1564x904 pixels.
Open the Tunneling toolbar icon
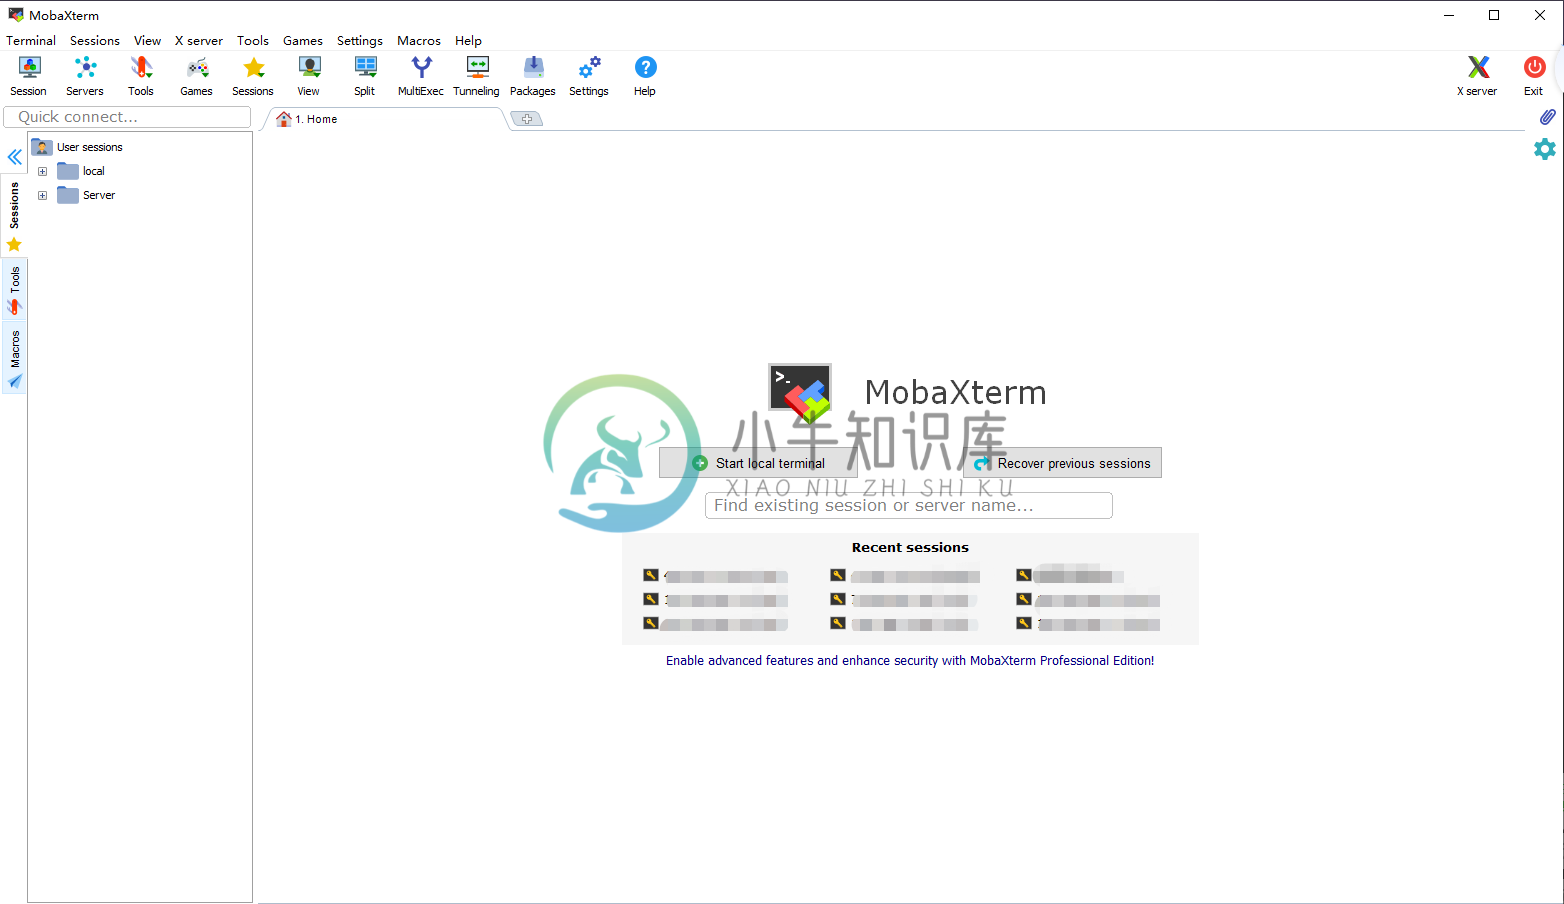click(477, 76)
